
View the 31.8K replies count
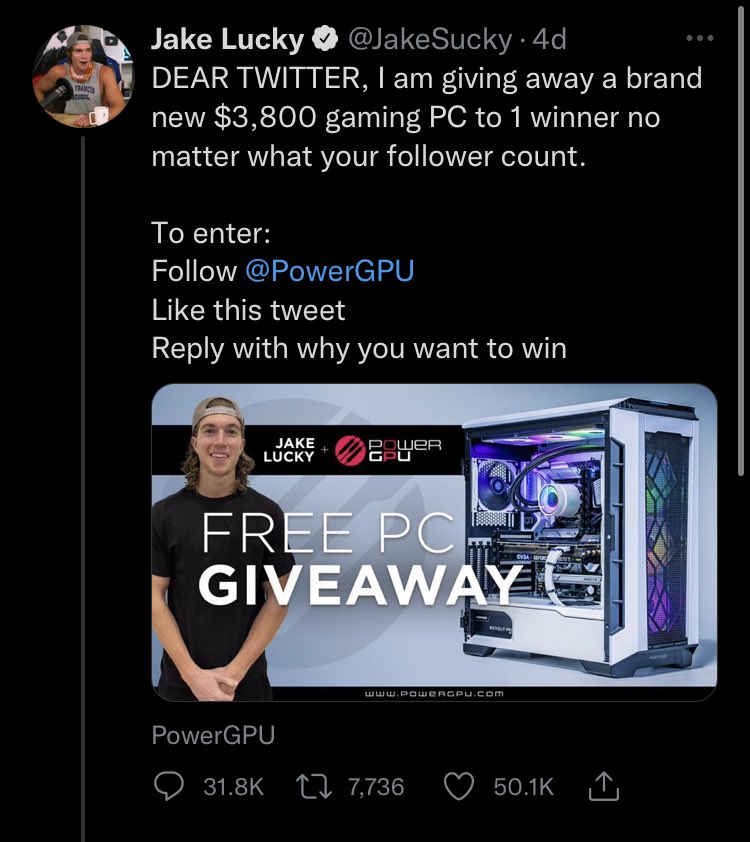[x=233, y=787]
